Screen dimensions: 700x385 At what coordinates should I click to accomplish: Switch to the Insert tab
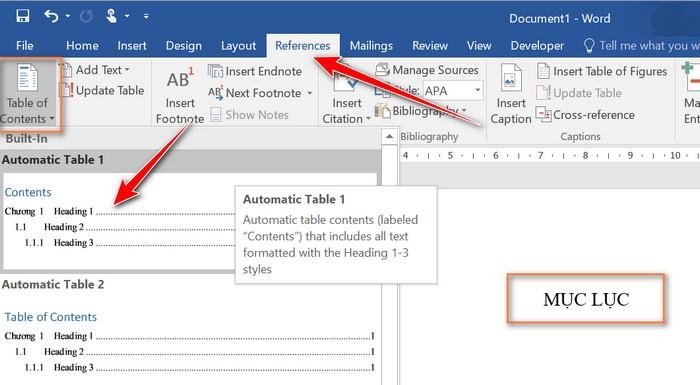(x=132, y=46)
